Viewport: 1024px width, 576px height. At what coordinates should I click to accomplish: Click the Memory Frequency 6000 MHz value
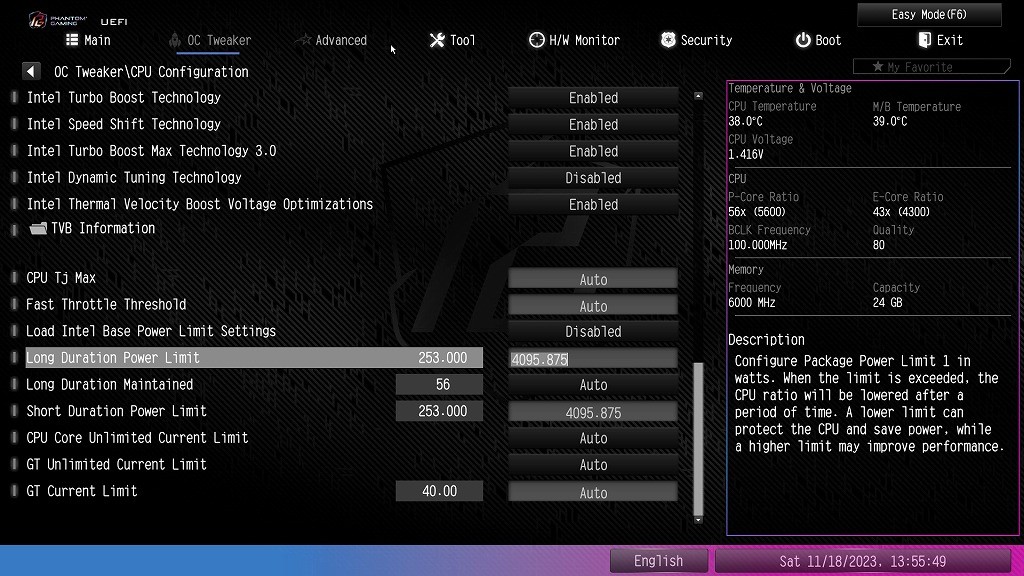(752, 303)
